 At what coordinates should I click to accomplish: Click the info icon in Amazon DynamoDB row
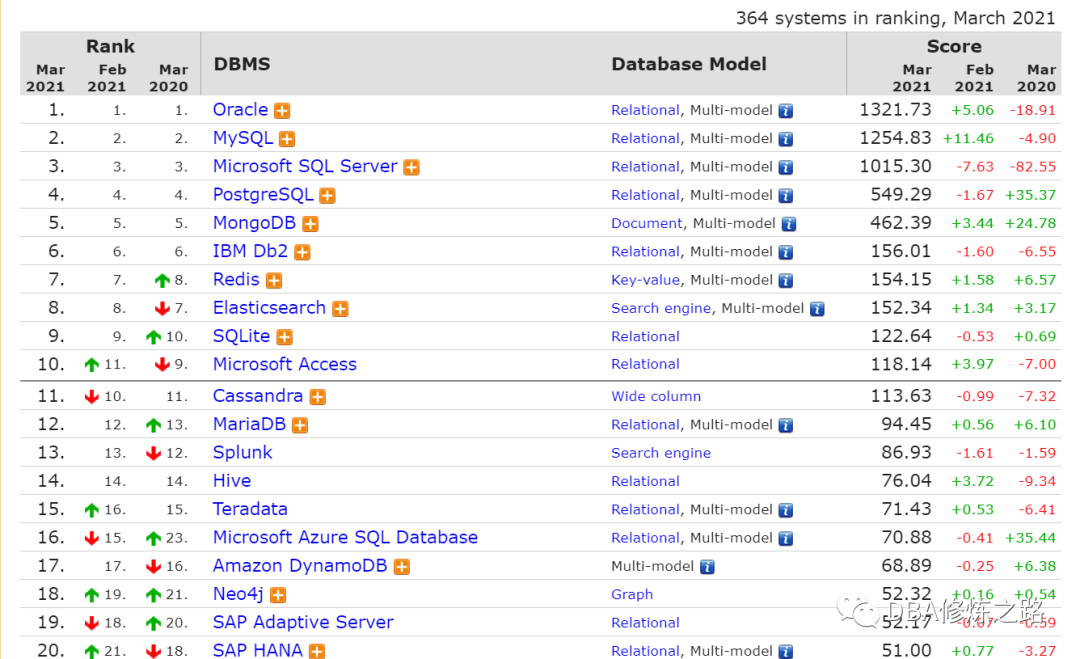tap(707, 567)
